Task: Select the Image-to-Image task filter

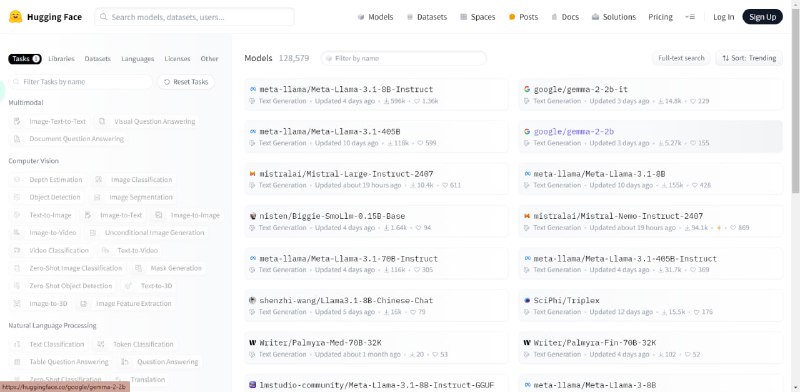Action: tap(187, 215)
